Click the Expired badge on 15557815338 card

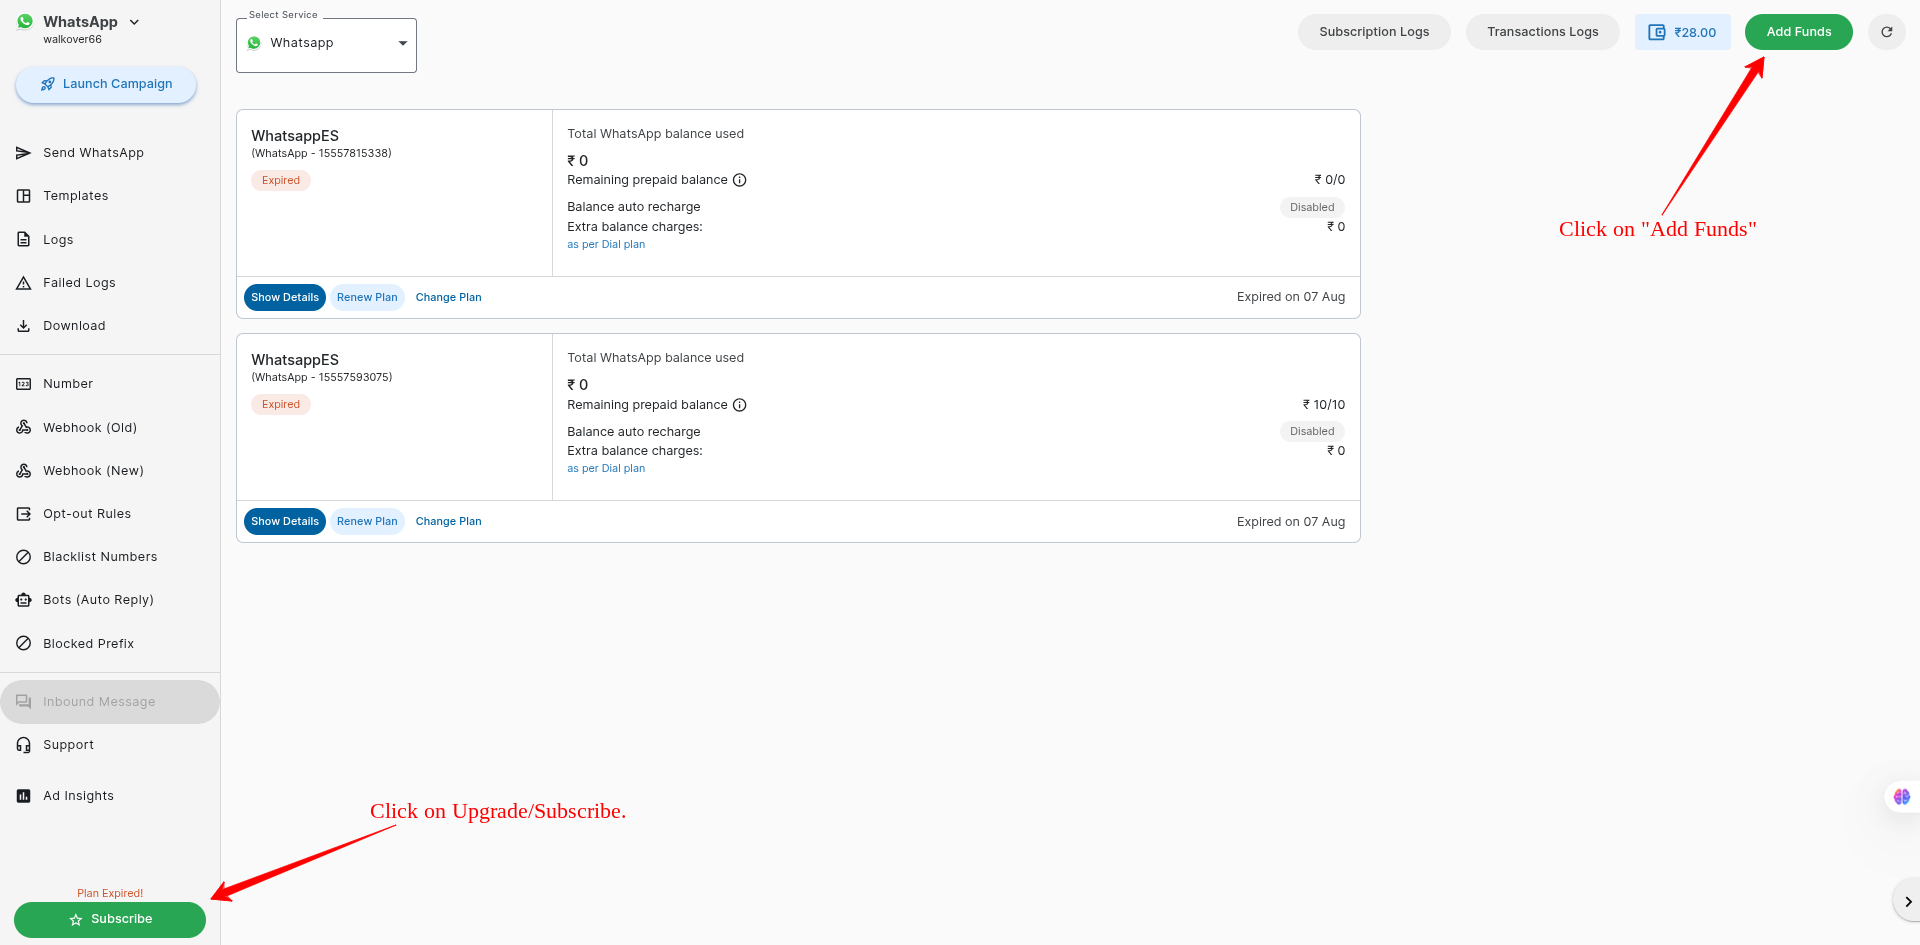(x=281, y=181)
